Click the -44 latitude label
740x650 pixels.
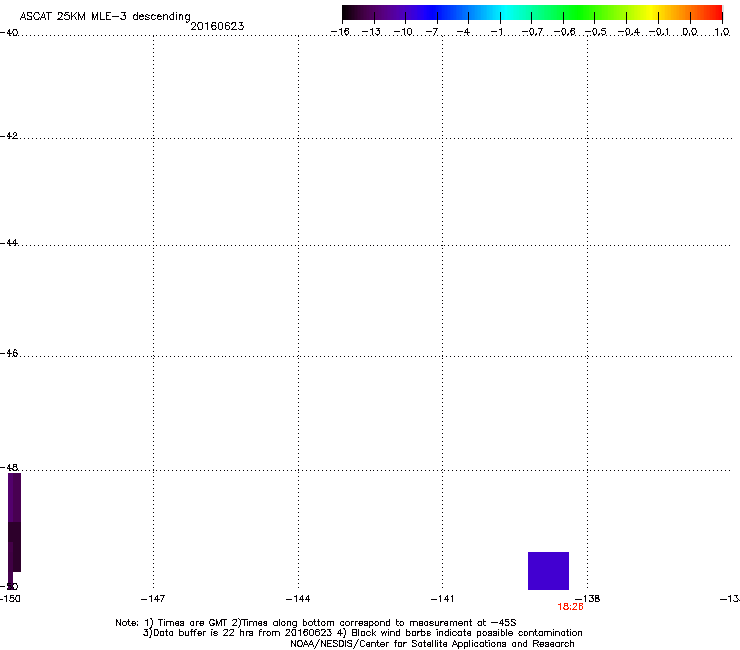[9, 243]
